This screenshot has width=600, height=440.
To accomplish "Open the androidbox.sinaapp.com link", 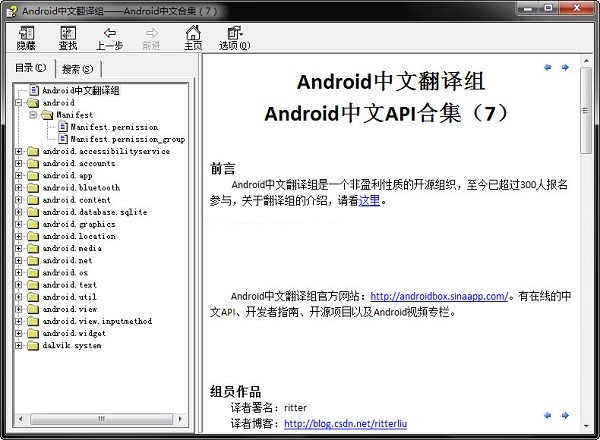I will [x=439, y=296].
